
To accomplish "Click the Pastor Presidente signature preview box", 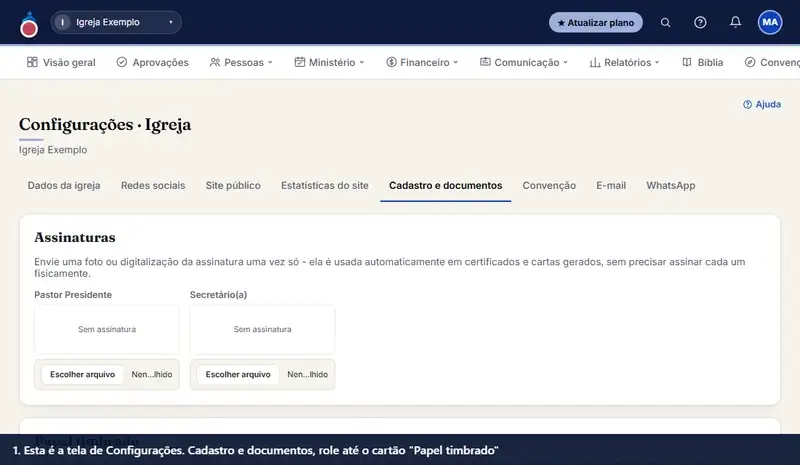I will 107,329.
